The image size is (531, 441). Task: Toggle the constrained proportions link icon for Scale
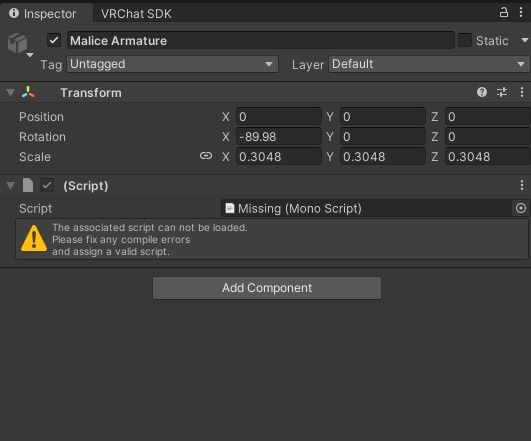(206, 156)
